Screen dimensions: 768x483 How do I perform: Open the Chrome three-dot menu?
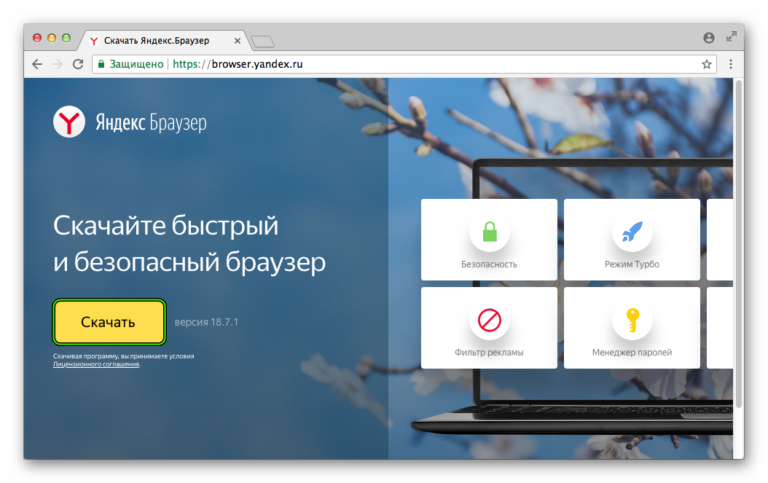pos(731,64)
